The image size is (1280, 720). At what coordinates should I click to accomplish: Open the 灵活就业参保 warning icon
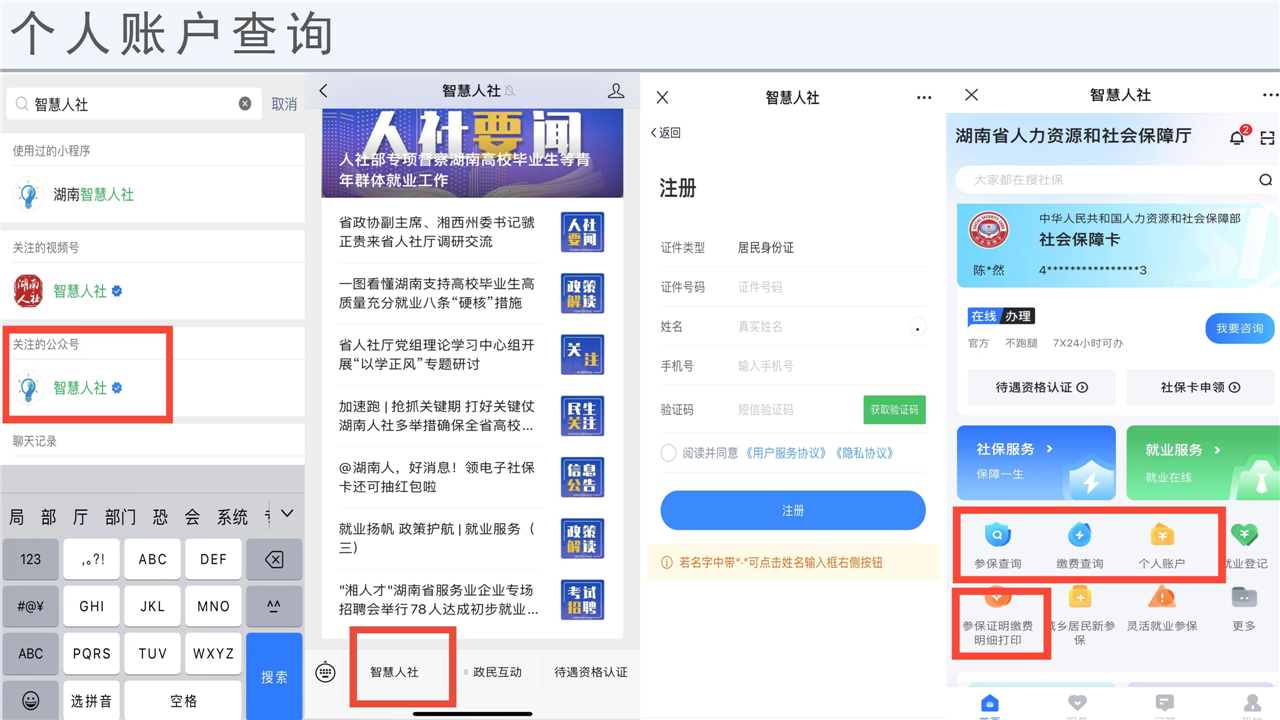tap(1161, 598)
